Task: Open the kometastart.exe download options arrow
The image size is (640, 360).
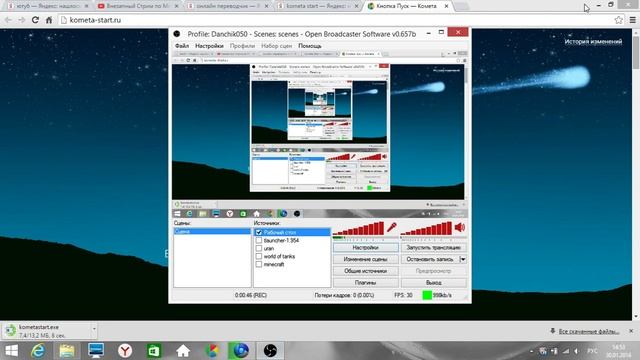Action: click(x=94, y=329)
